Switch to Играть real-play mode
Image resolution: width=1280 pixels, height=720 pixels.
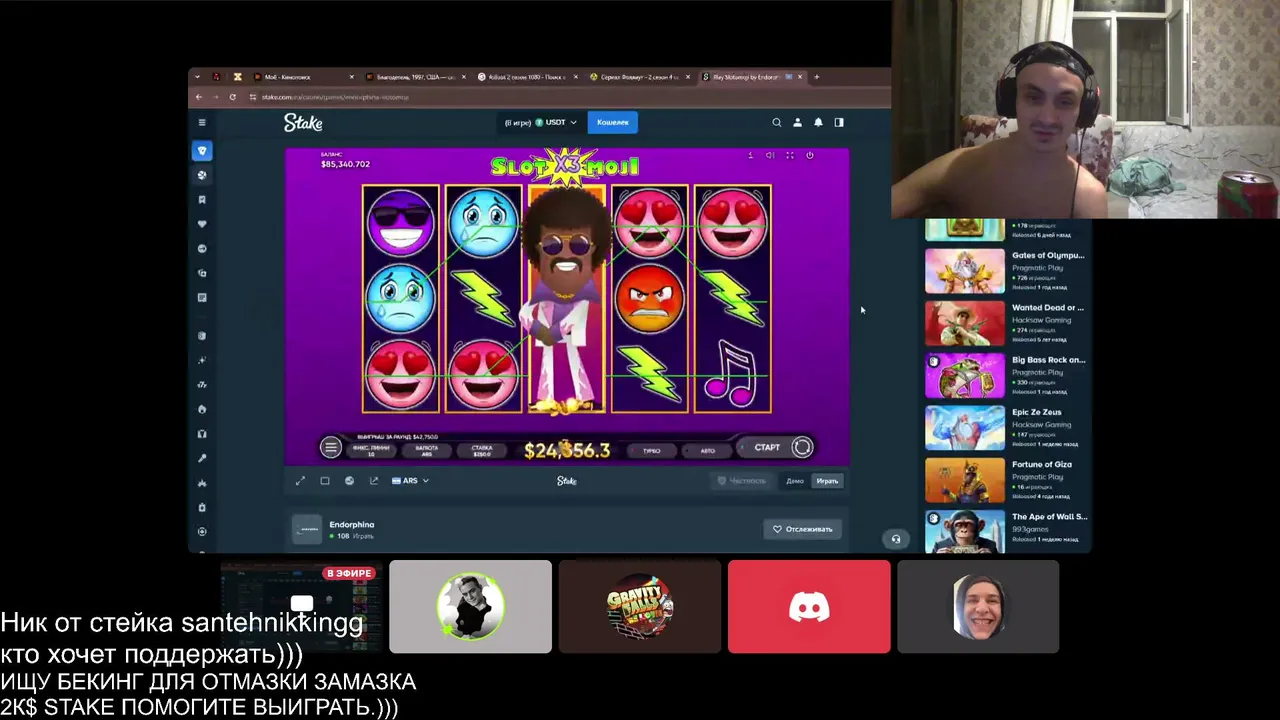827,481
